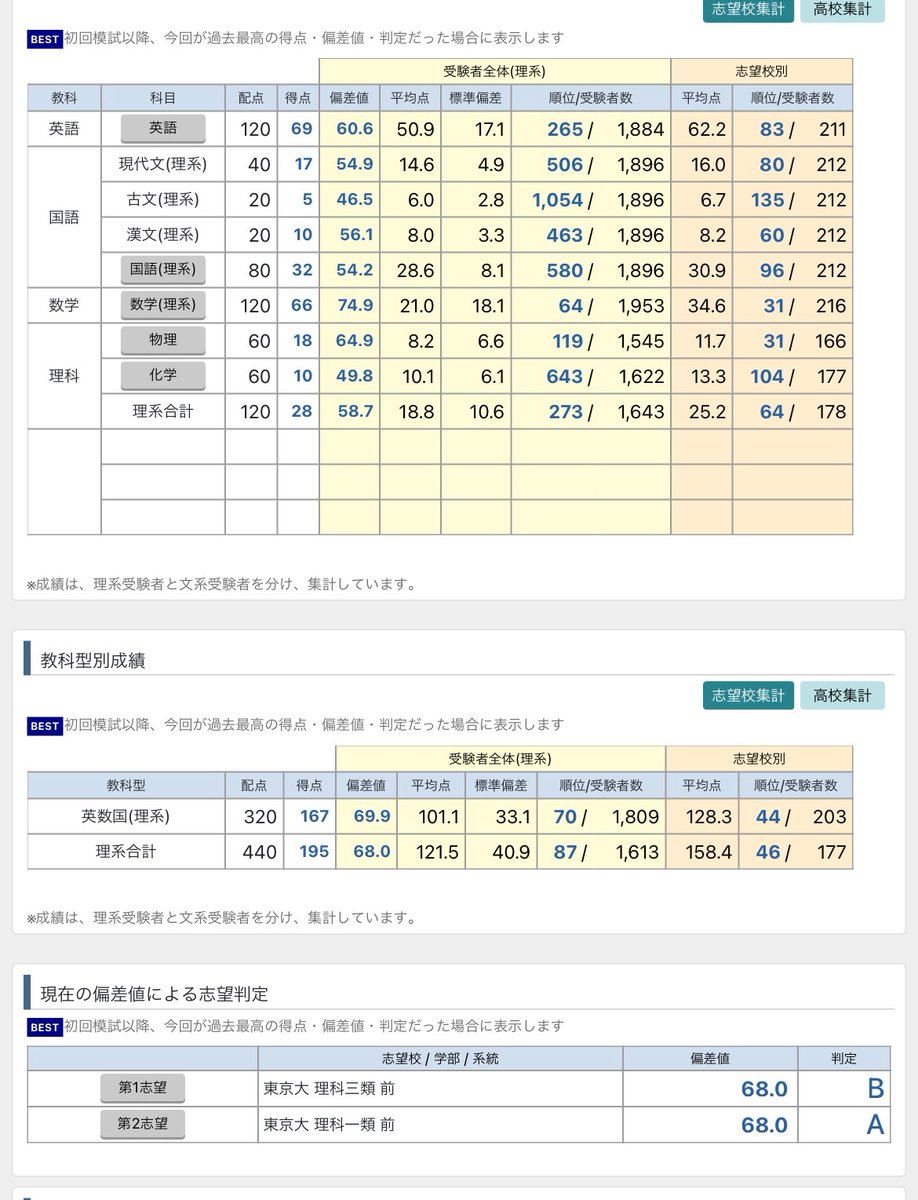Click the 第2志望 button
The width and height of the screenshot is (918, 1200).
(143, 1124)
